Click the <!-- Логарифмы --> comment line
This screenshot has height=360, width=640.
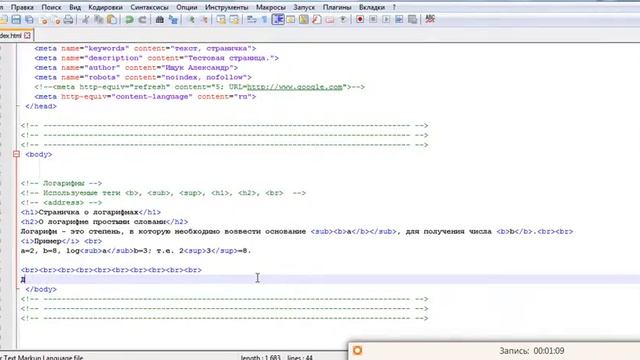click(x=61, y=183)
